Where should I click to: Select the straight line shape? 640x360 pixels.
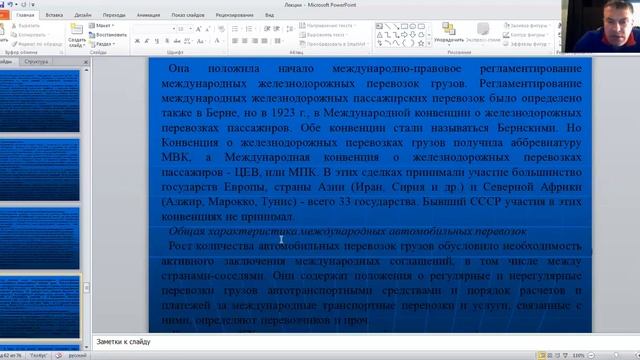pyautogui.click(x=387, y=26)
